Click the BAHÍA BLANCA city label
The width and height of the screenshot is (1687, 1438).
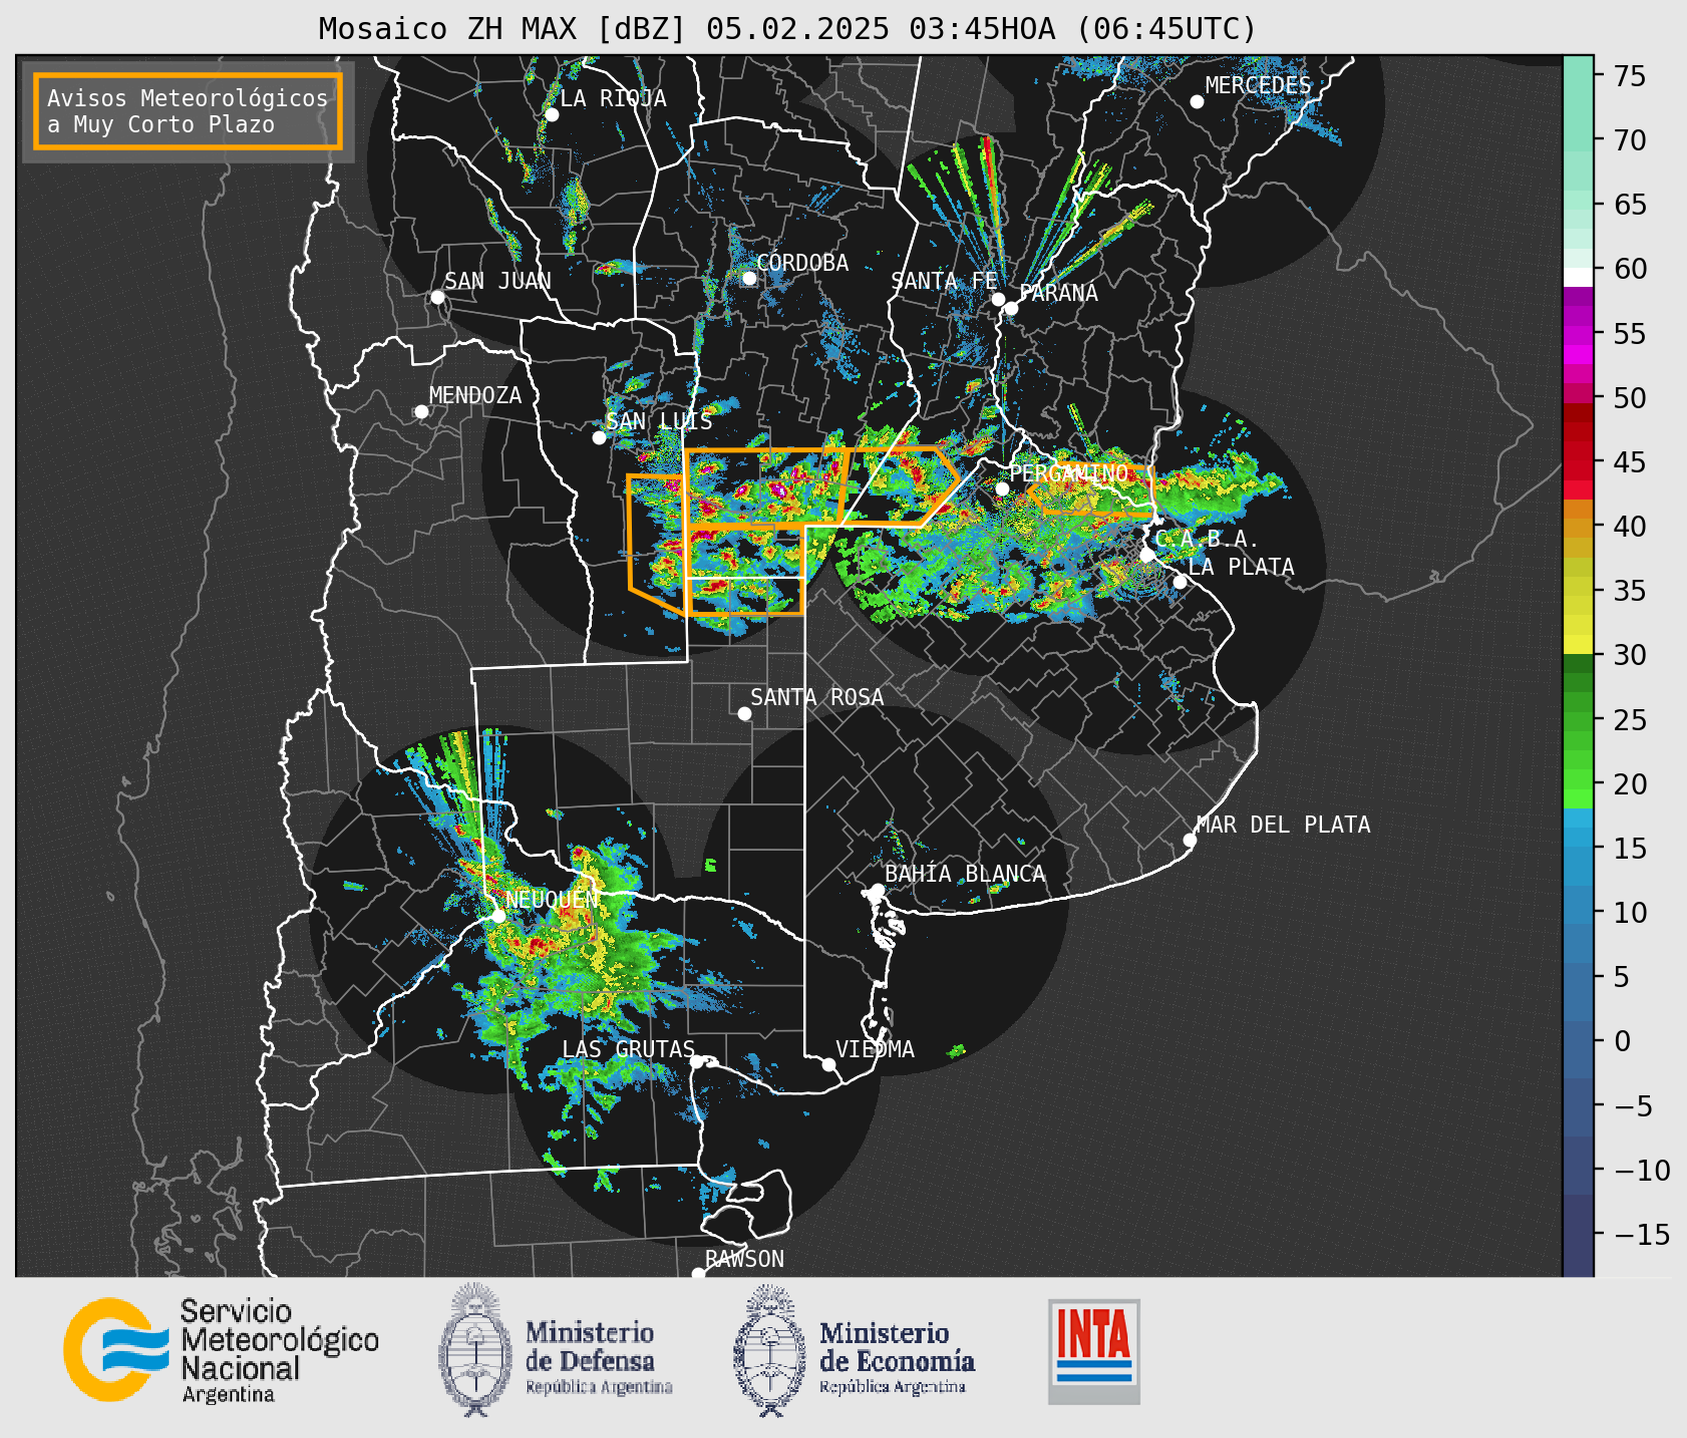[x=965, y=874]
